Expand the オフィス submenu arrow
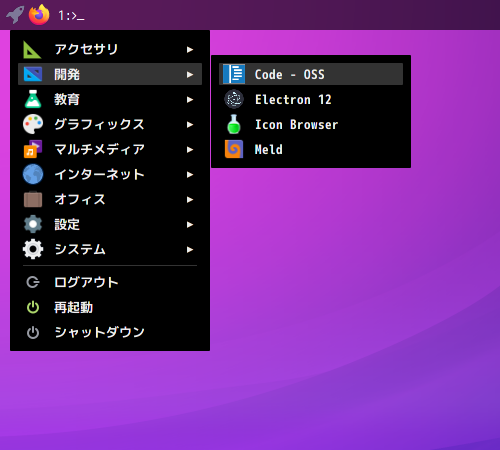 pos(190,200)
